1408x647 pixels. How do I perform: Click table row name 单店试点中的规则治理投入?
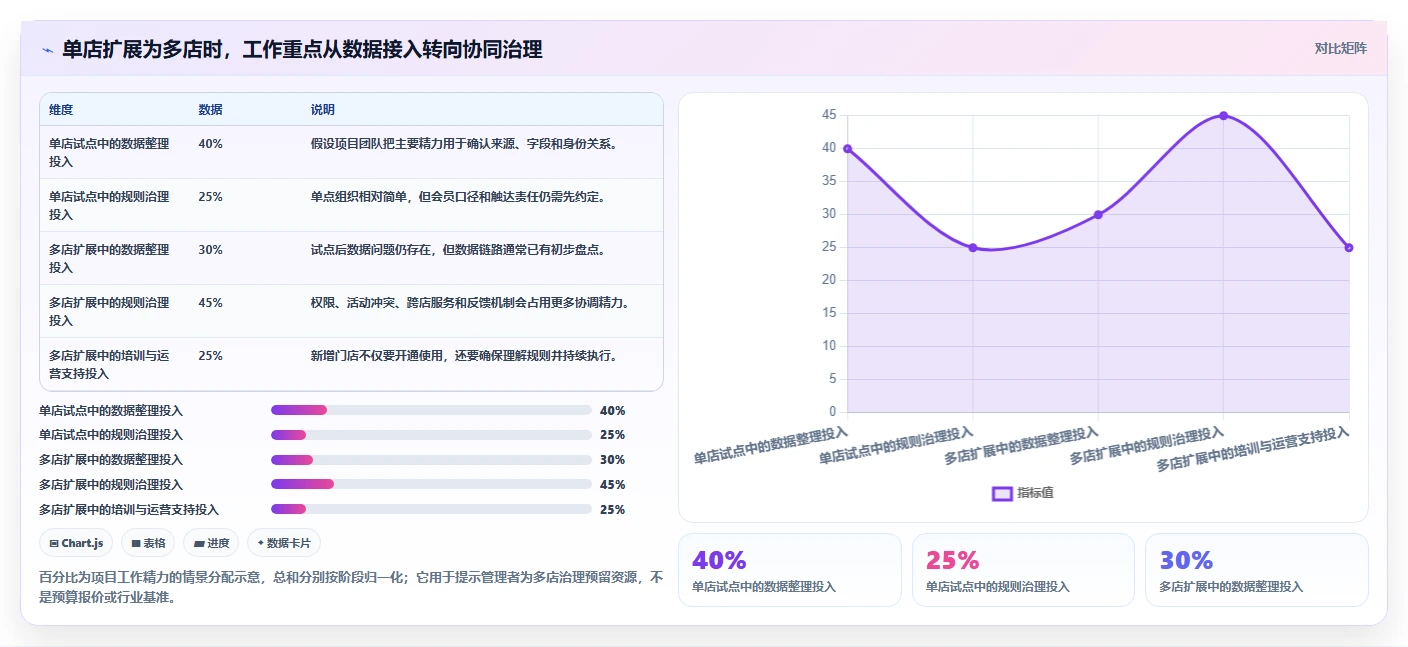click(109, 205)
